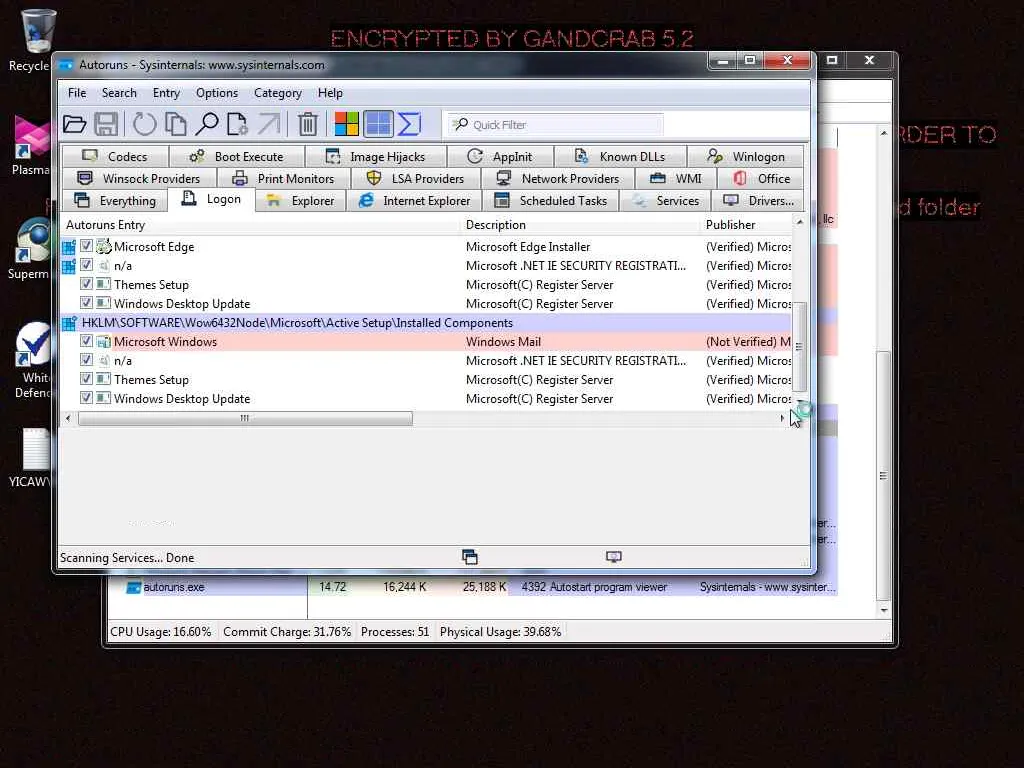Sort by the Publisher column header

[746, 225]
